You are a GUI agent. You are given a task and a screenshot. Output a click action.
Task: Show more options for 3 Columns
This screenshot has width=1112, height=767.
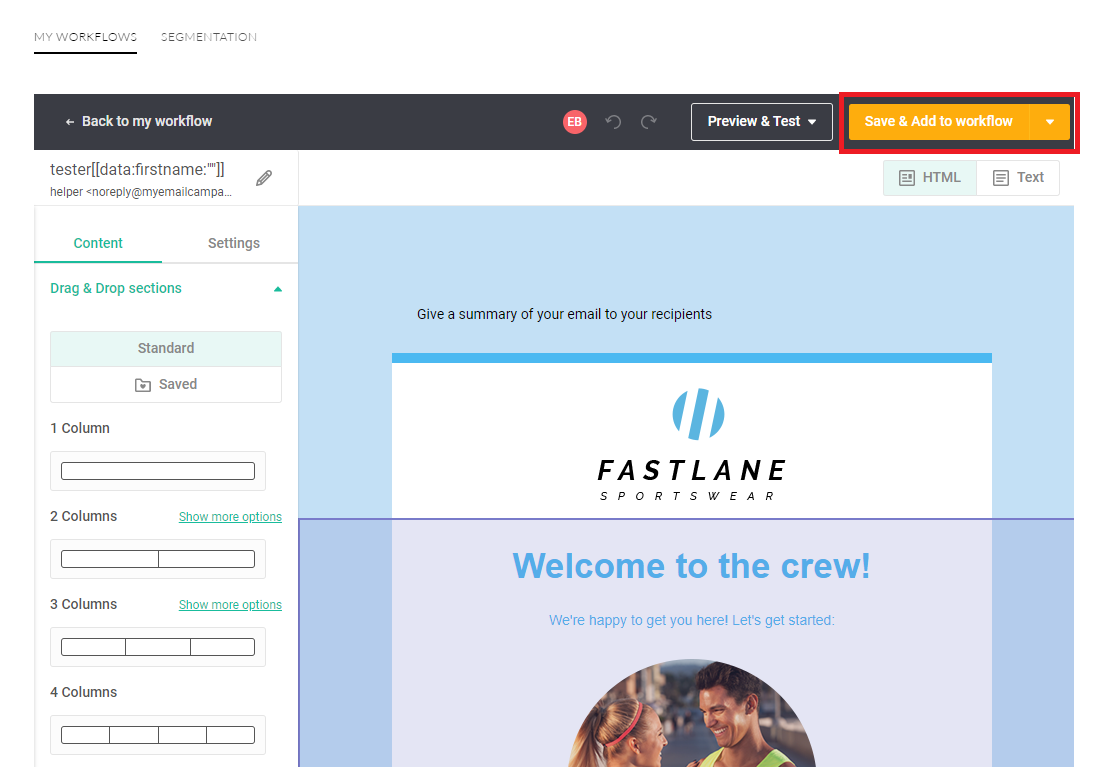(230, 605)
